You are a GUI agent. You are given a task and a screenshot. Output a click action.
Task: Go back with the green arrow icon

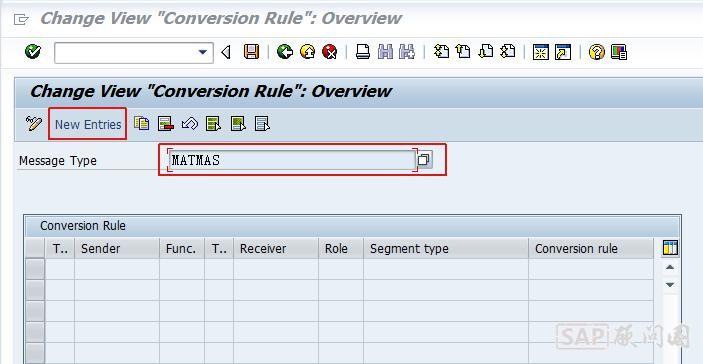click(285, 52)
